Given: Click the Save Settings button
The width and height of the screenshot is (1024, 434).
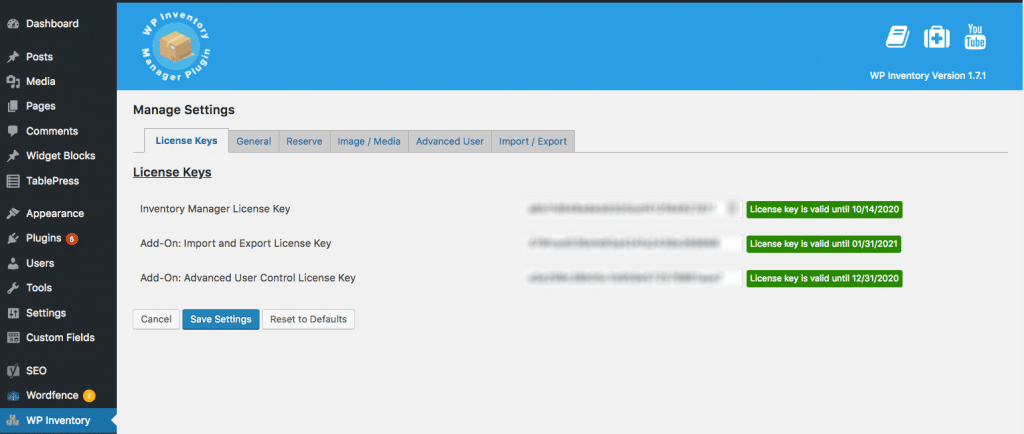Looking at the screenshot, I should pos(221,319).
